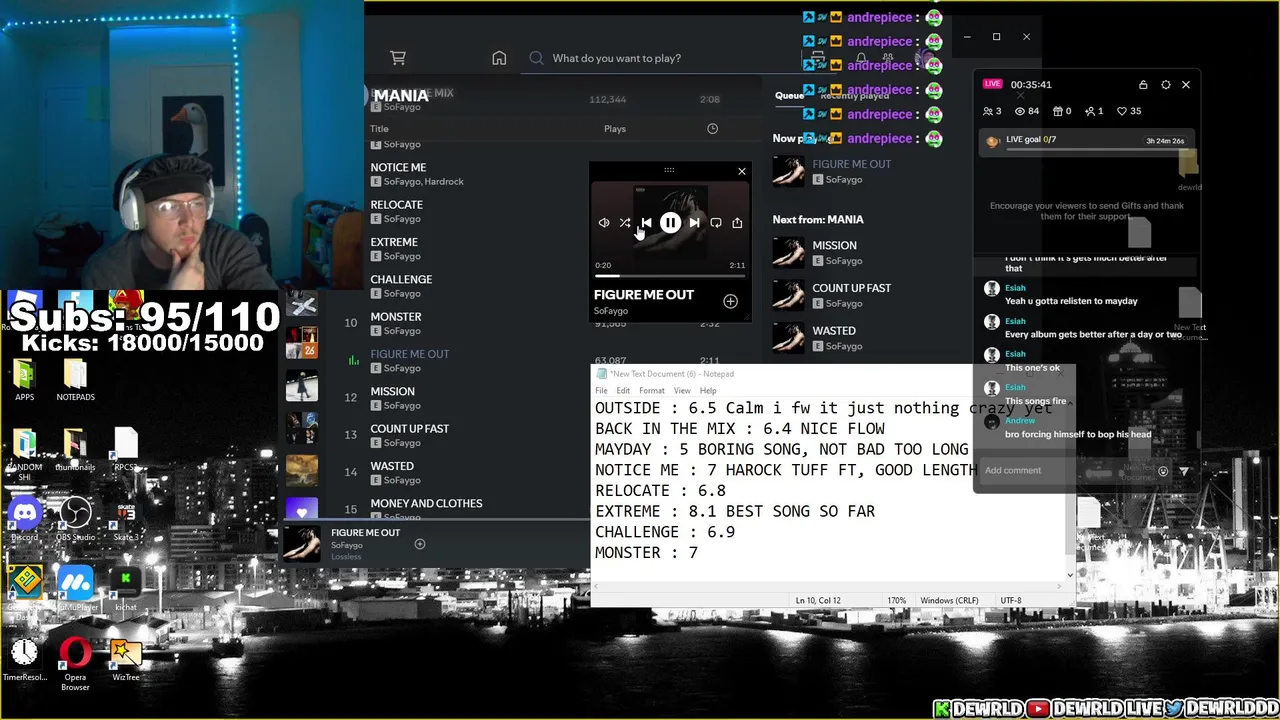
Task: Open LIVE panel settings gear
Action: 1165,85
